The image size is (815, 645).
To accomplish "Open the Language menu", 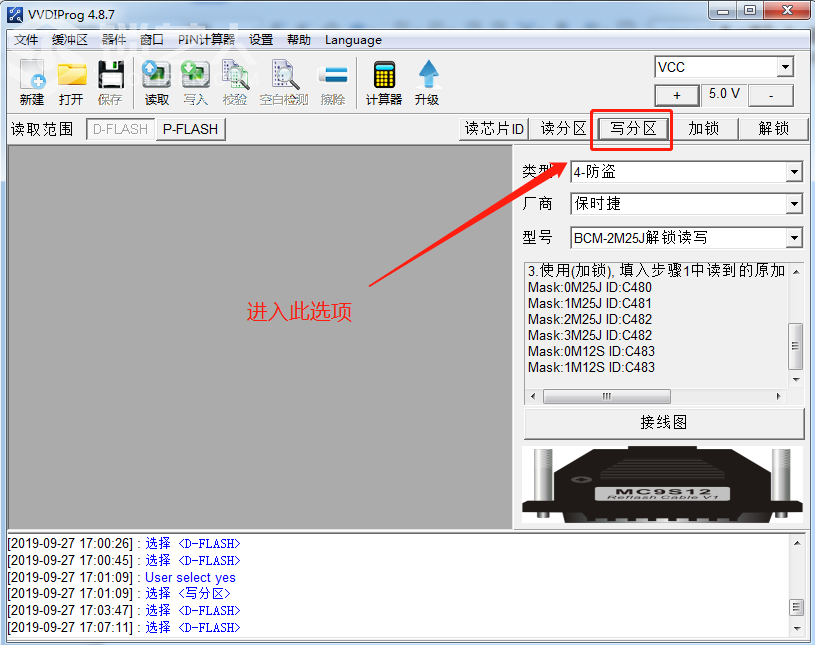I will [353, 40].
